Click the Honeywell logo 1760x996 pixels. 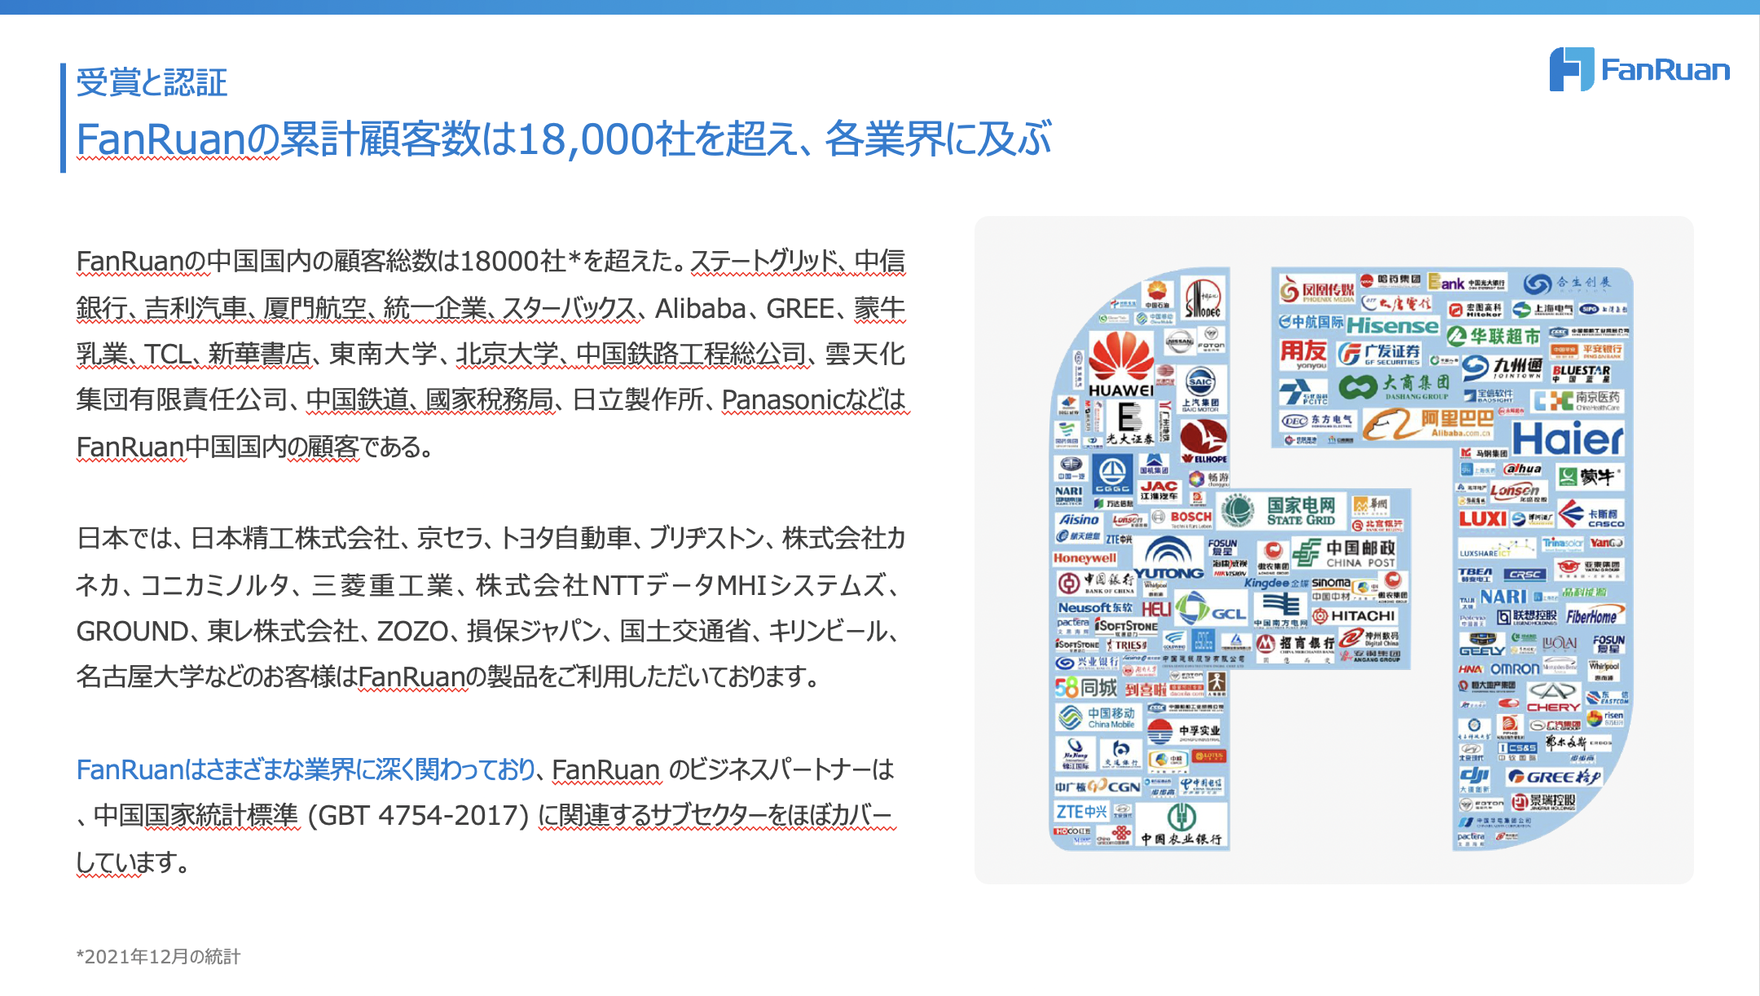point(1084,558)
